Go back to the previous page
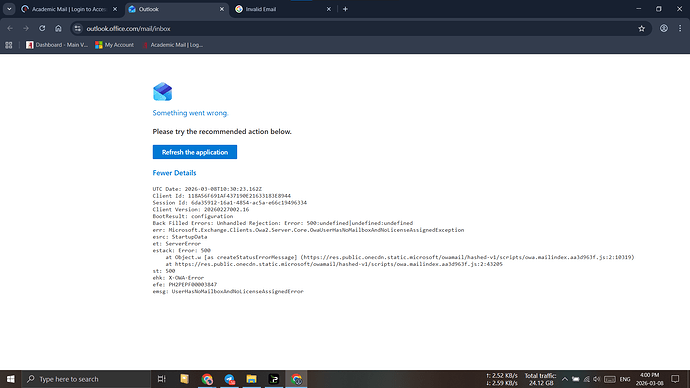Viewport: 690px width, 388px height. pyautogui.click(x=10, y=29)
